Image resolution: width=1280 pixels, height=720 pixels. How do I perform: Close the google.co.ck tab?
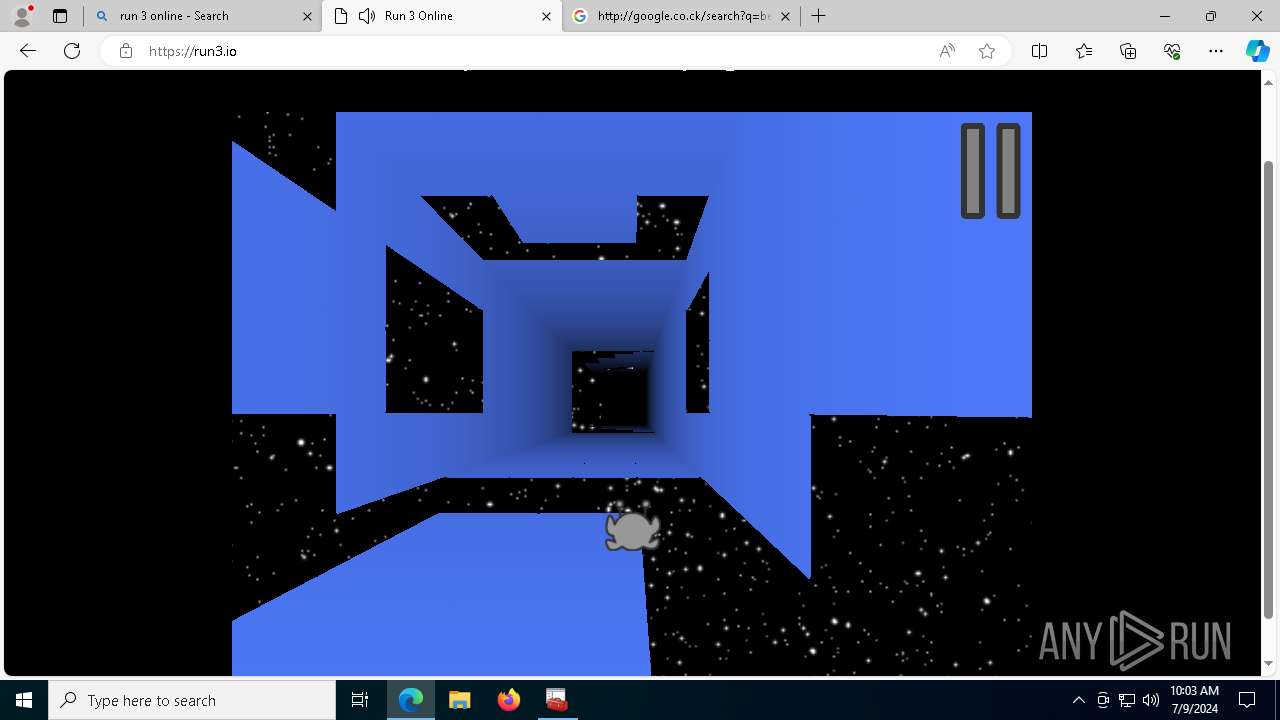click(785, 16)
